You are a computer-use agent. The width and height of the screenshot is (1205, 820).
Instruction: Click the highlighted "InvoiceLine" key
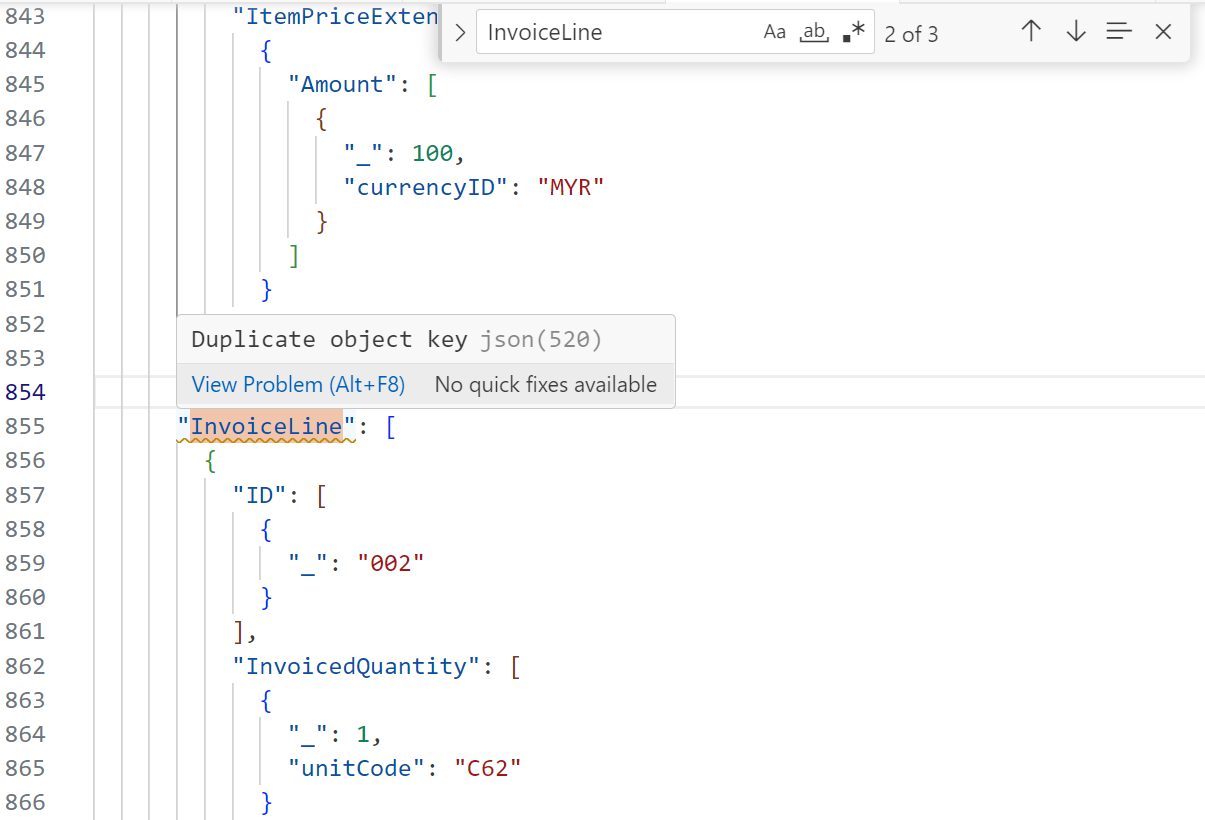pos(266,426)
